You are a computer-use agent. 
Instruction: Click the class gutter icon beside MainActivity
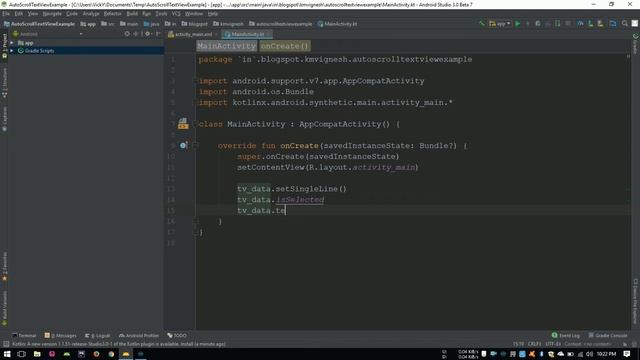[183, 123]
